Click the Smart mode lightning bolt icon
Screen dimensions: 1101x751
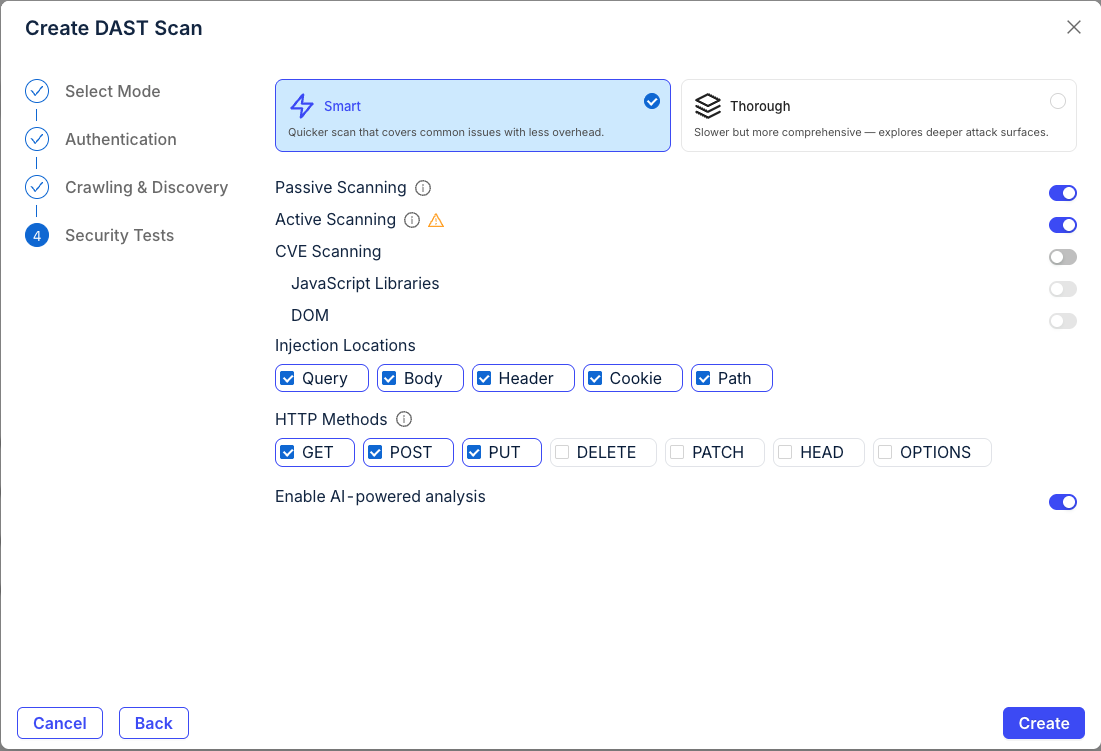pos(300,106)
